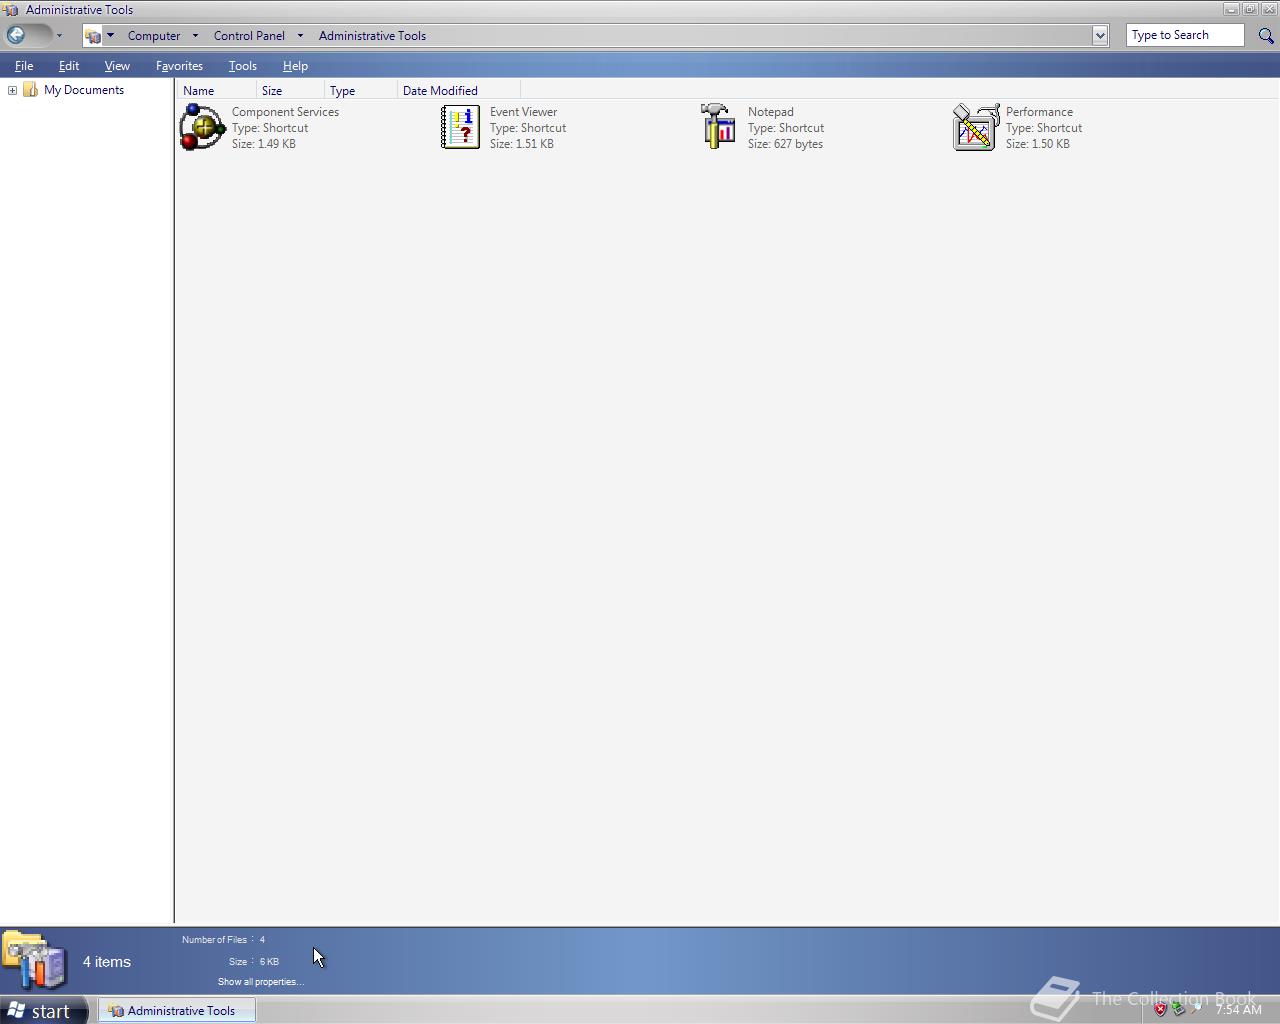Click Administrative Tools breadcrumb segment

click(x=372, y=36)
